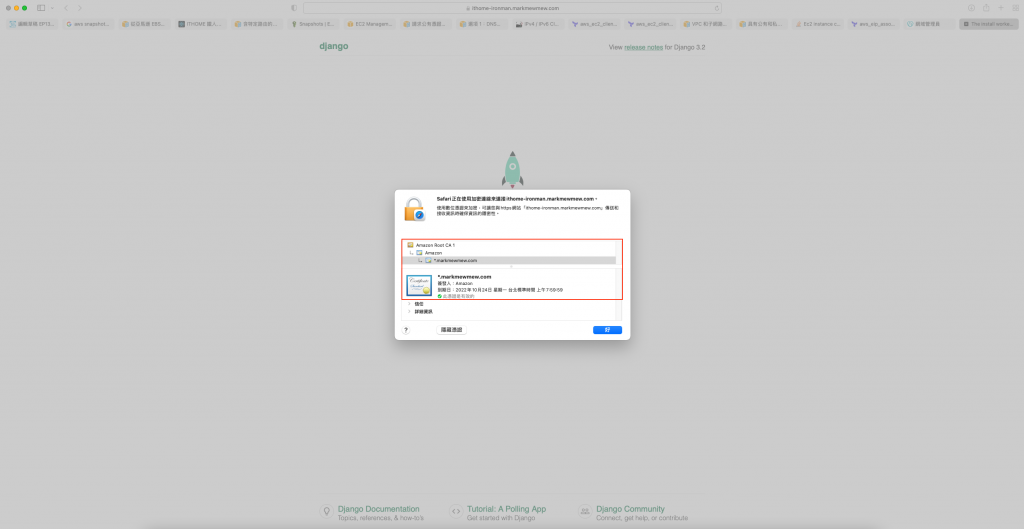The height and width of the screenshot is (529, 1024).
Task: Click the green valid-certificate check icon
Action: (x=440, y=297)
